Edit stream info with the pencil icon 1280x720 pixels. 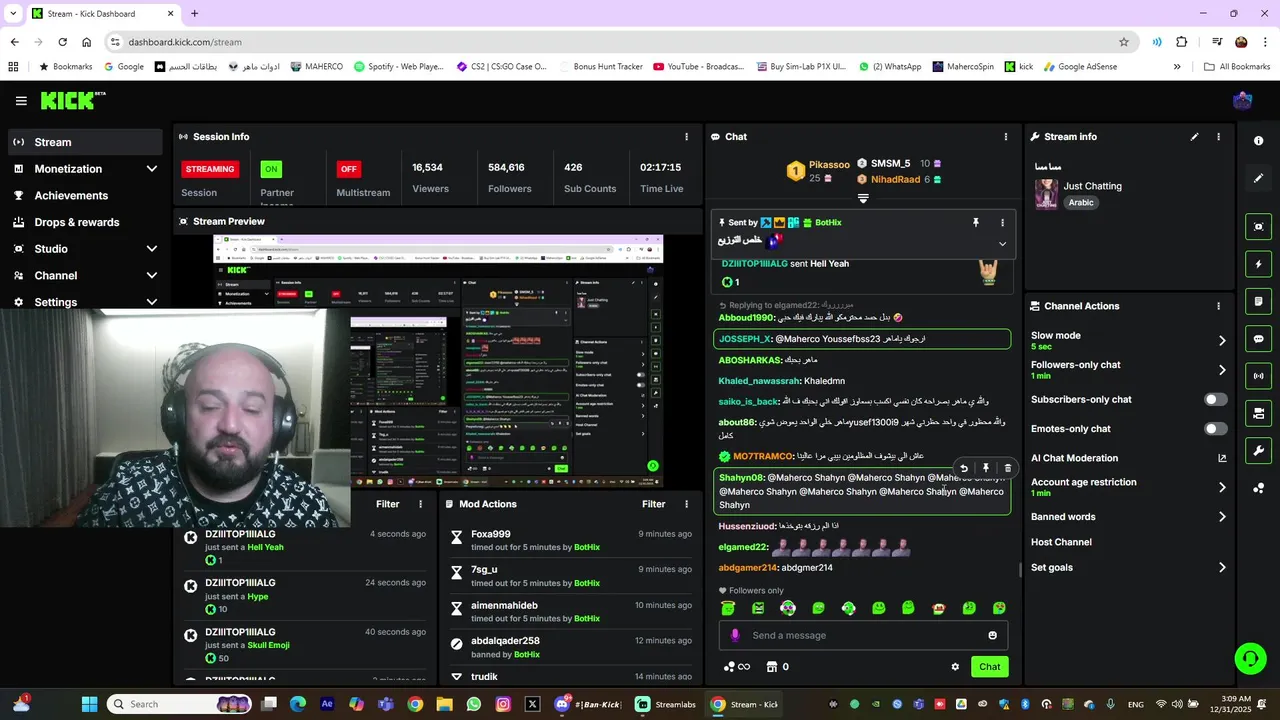1194,137
